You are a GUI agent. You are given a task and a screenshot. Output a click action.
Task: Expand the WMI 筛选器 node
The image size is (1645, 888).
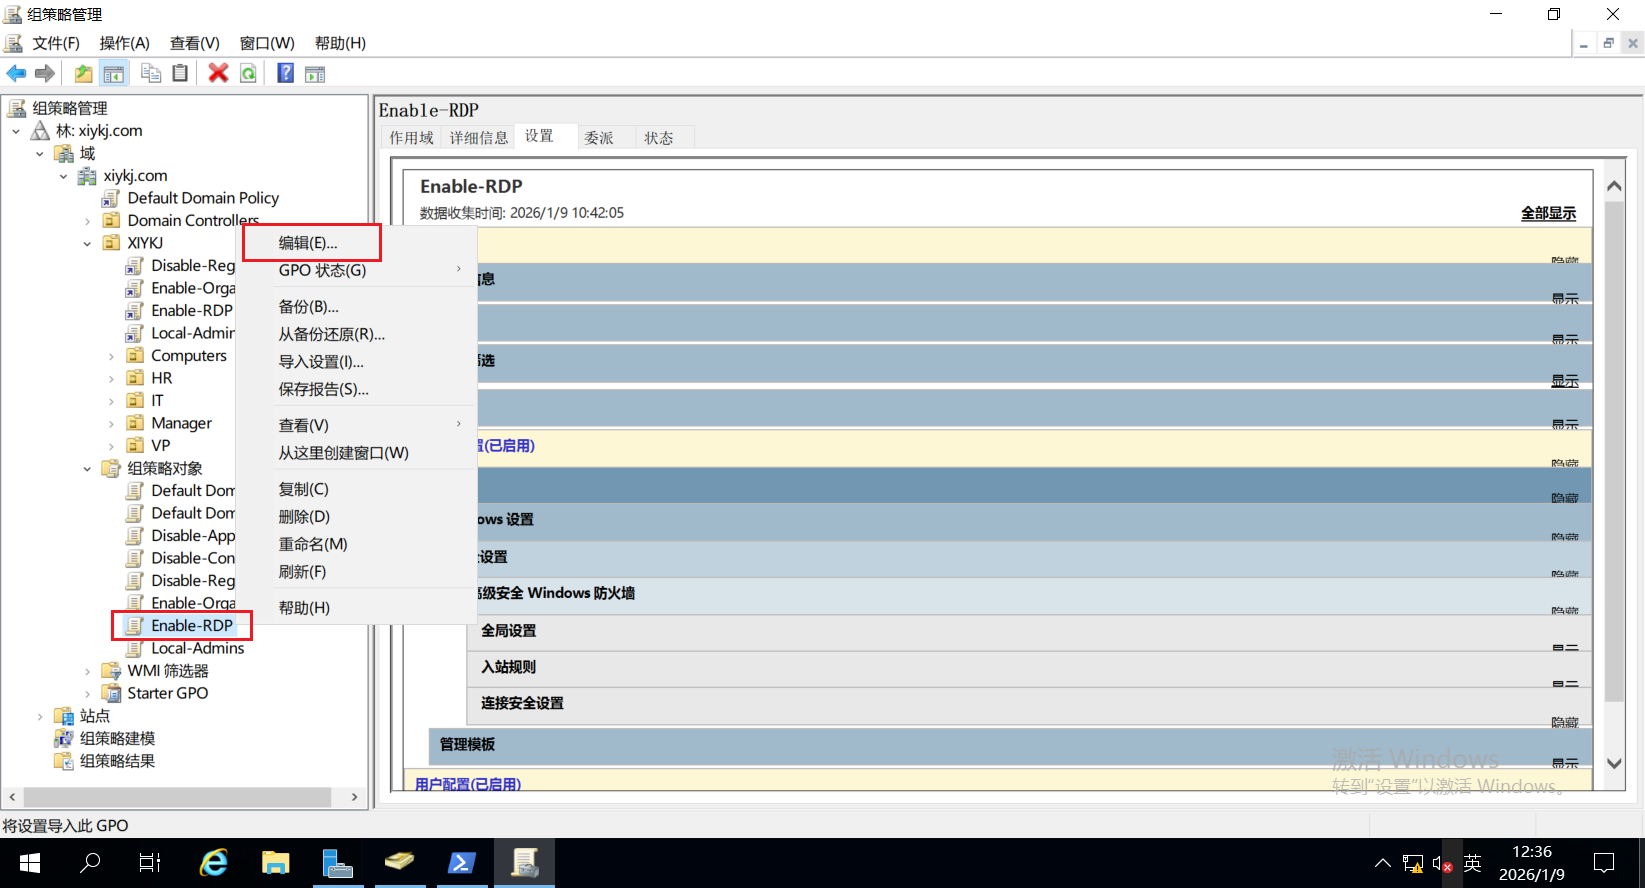pyautogui.click(x=88, y=671)
